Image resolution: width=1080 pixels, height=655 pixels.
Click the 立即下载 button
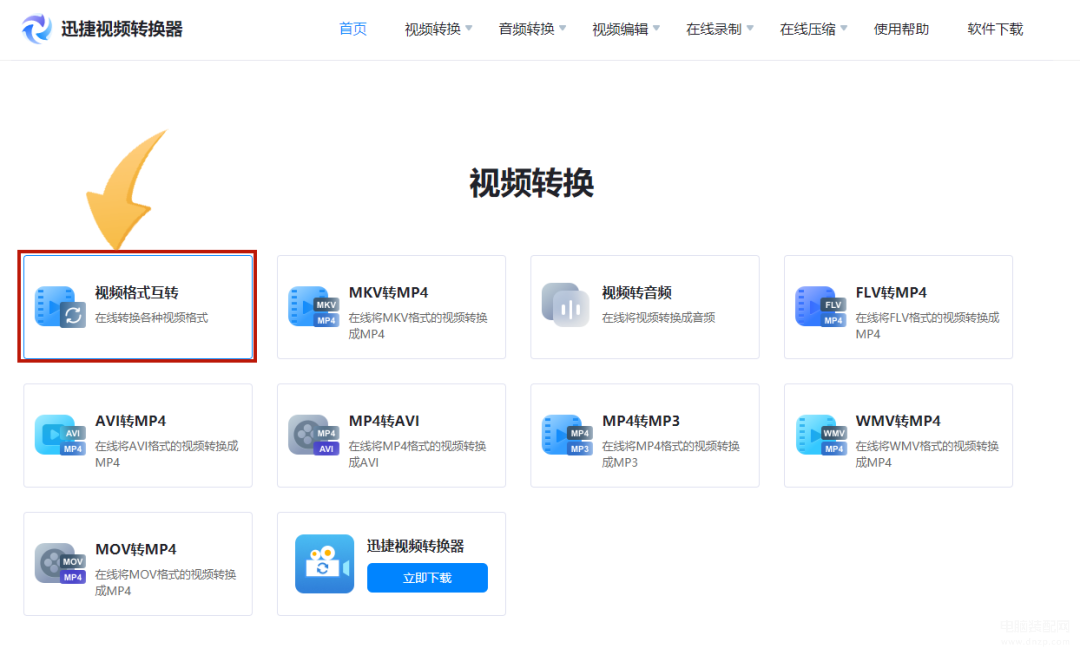pyautogui.click(x=427, y=578)
